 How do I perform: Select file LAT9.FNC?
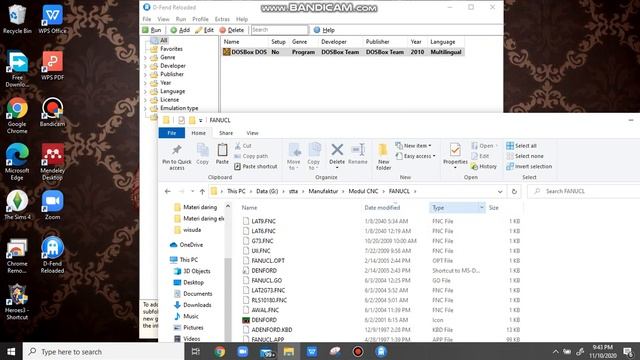tap(263, 221)
